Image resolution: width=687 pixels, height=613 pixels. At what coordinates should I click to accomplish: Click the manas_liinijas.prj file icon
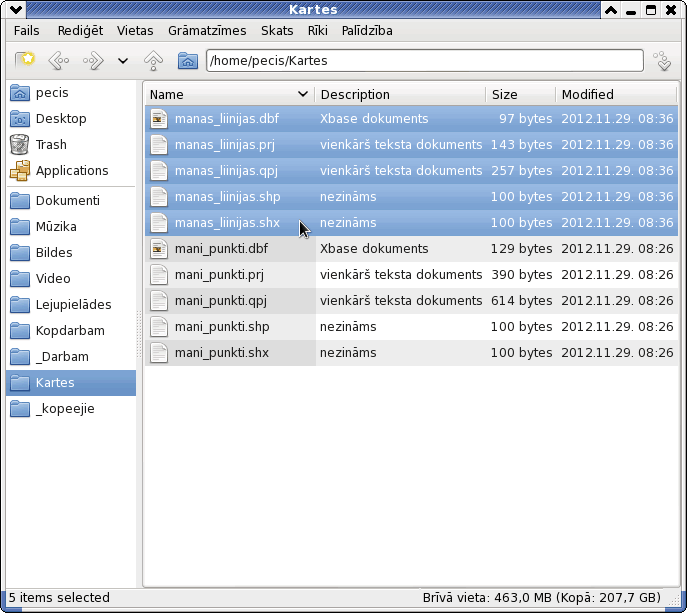point(159,145)
